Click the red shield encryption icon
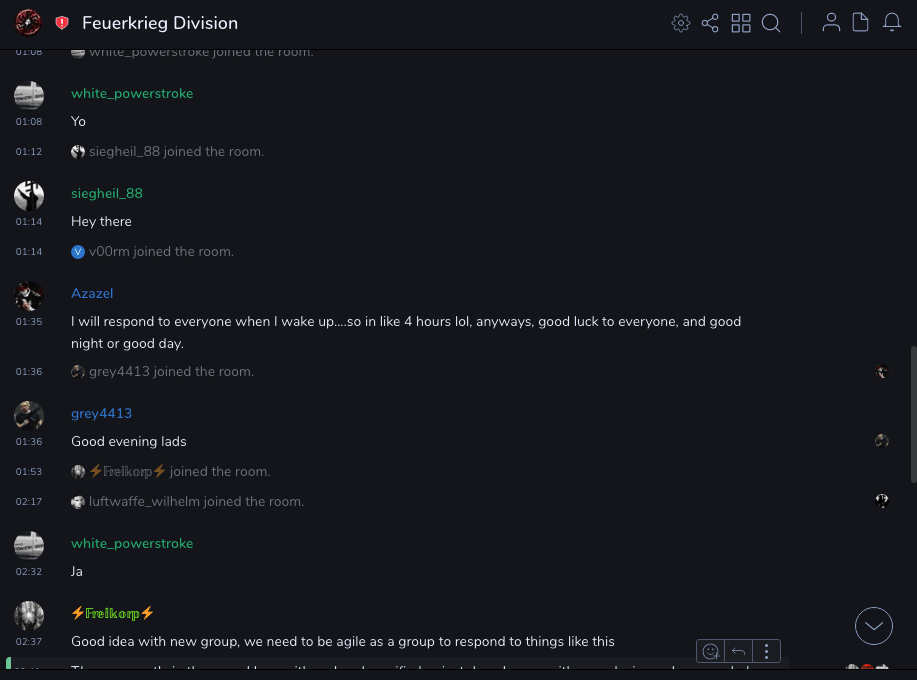This screenshot has width=917, height=680. point(62,23)
